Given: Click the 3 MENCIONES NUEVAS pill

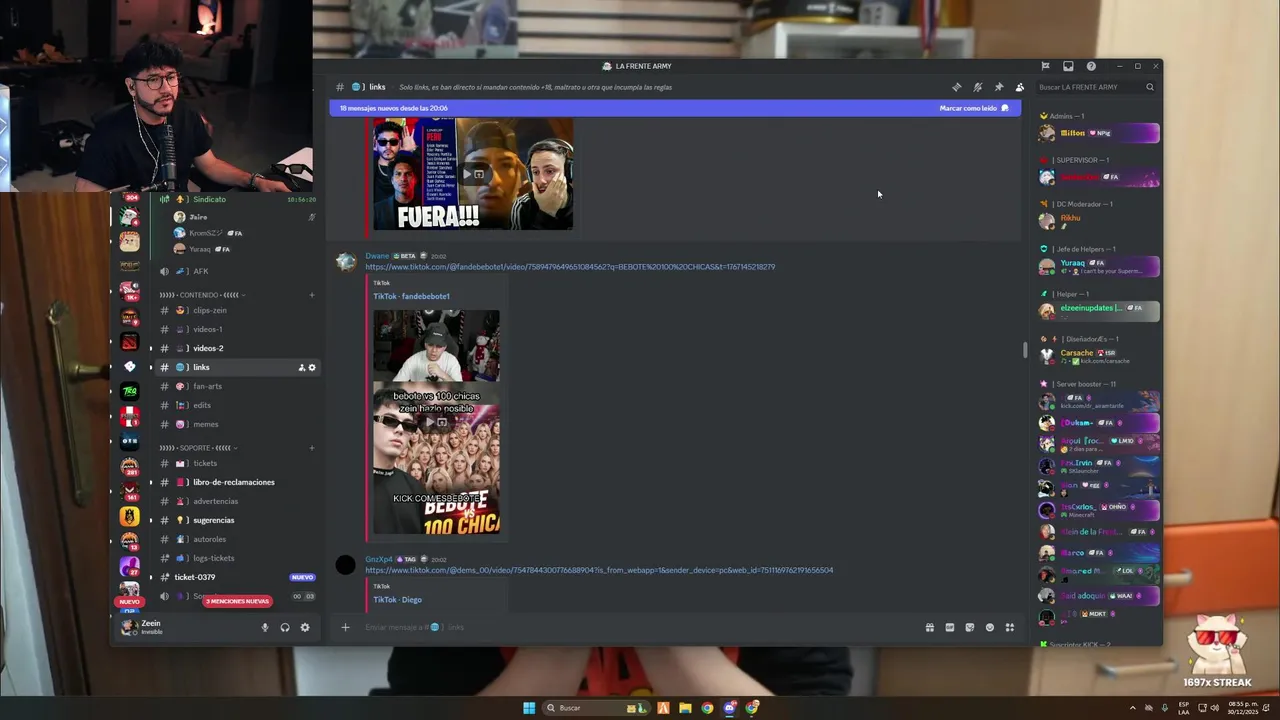Looking at the screenshot, I should 237,601.
